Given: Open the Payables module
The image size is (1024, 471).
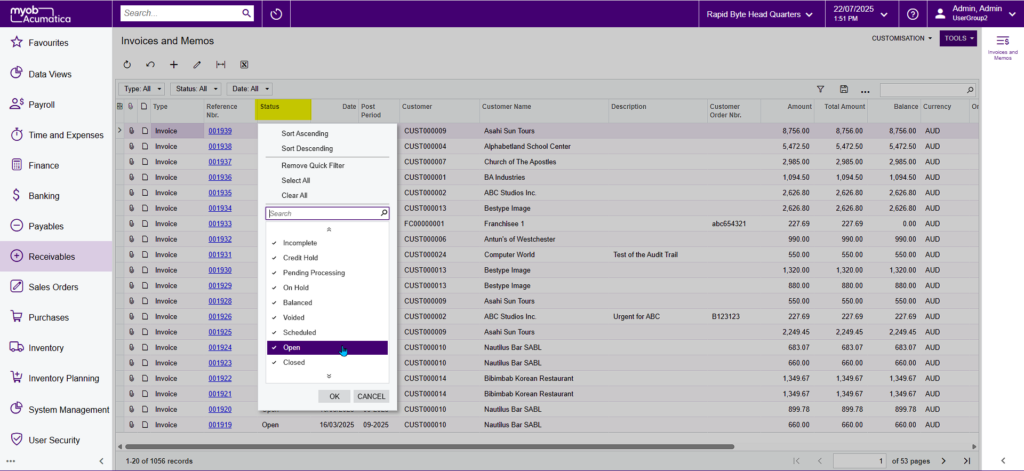Looking at the screenshot, I should point(45,226).
